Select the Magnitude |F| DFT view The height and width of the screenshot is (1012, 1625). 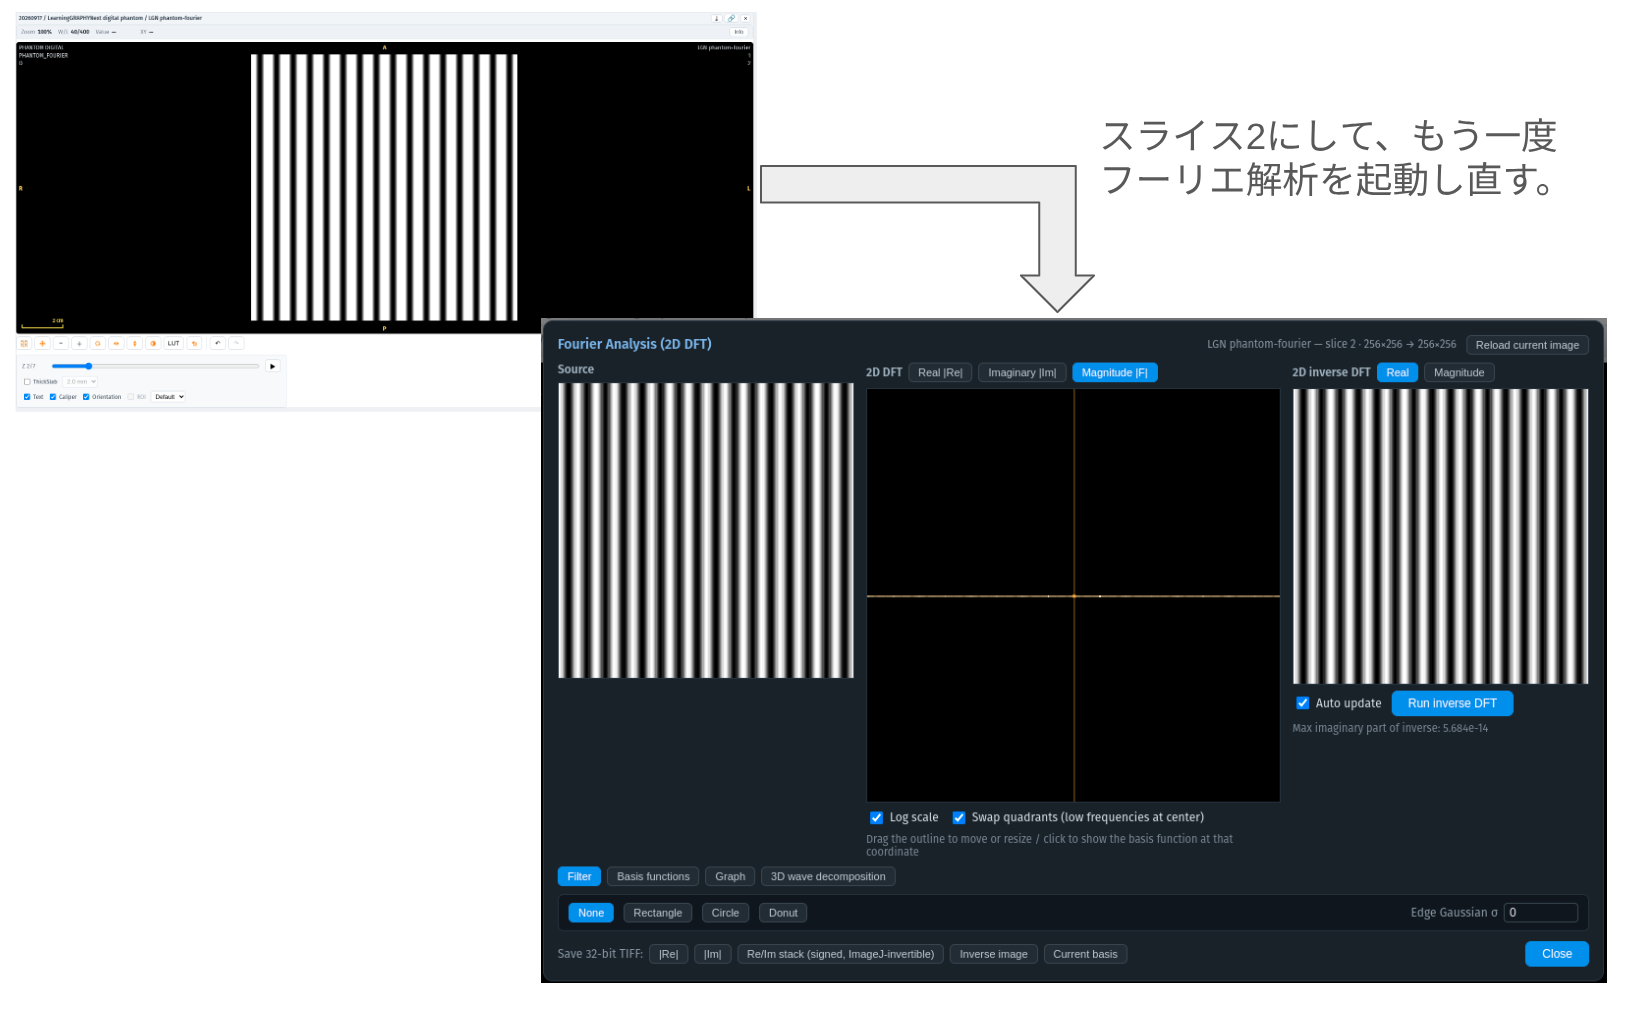1114,372
